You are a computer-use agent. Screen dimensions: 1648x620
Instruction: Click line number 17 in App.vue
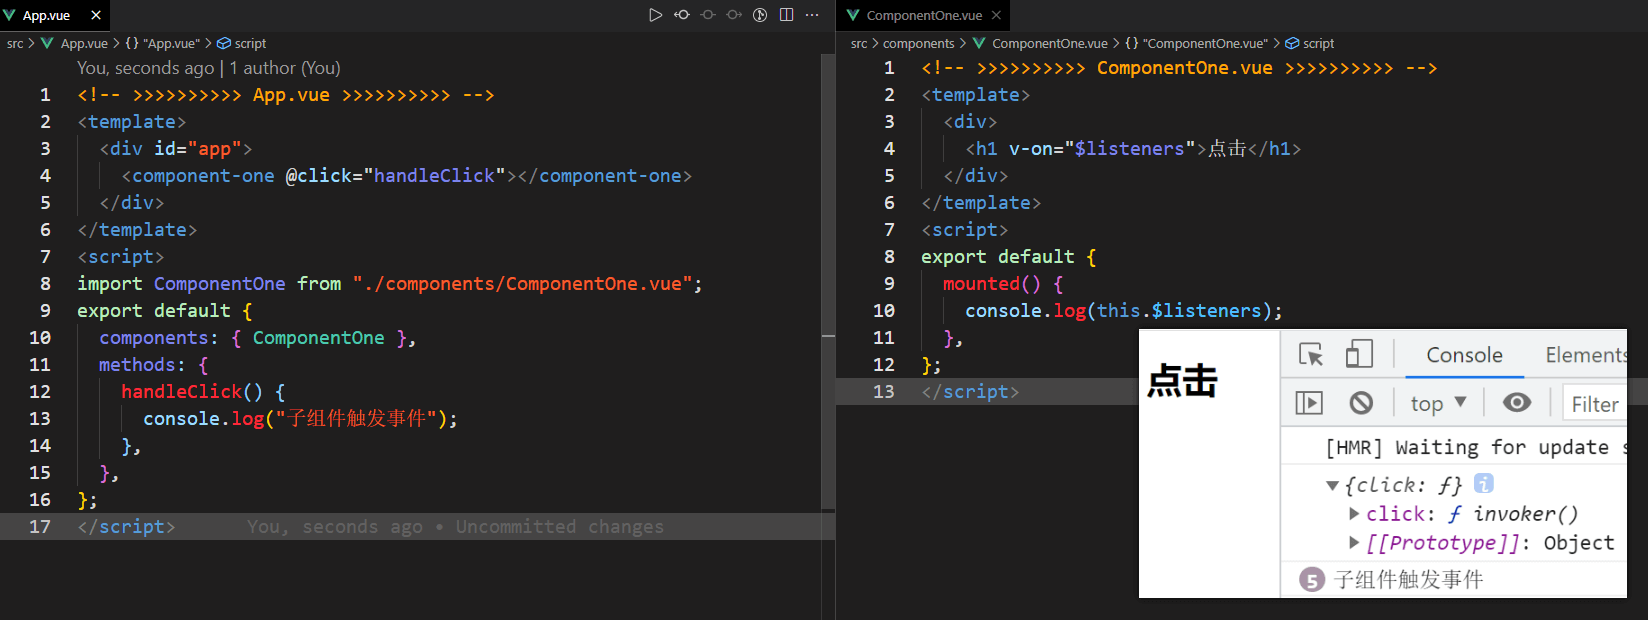(39, 527)
